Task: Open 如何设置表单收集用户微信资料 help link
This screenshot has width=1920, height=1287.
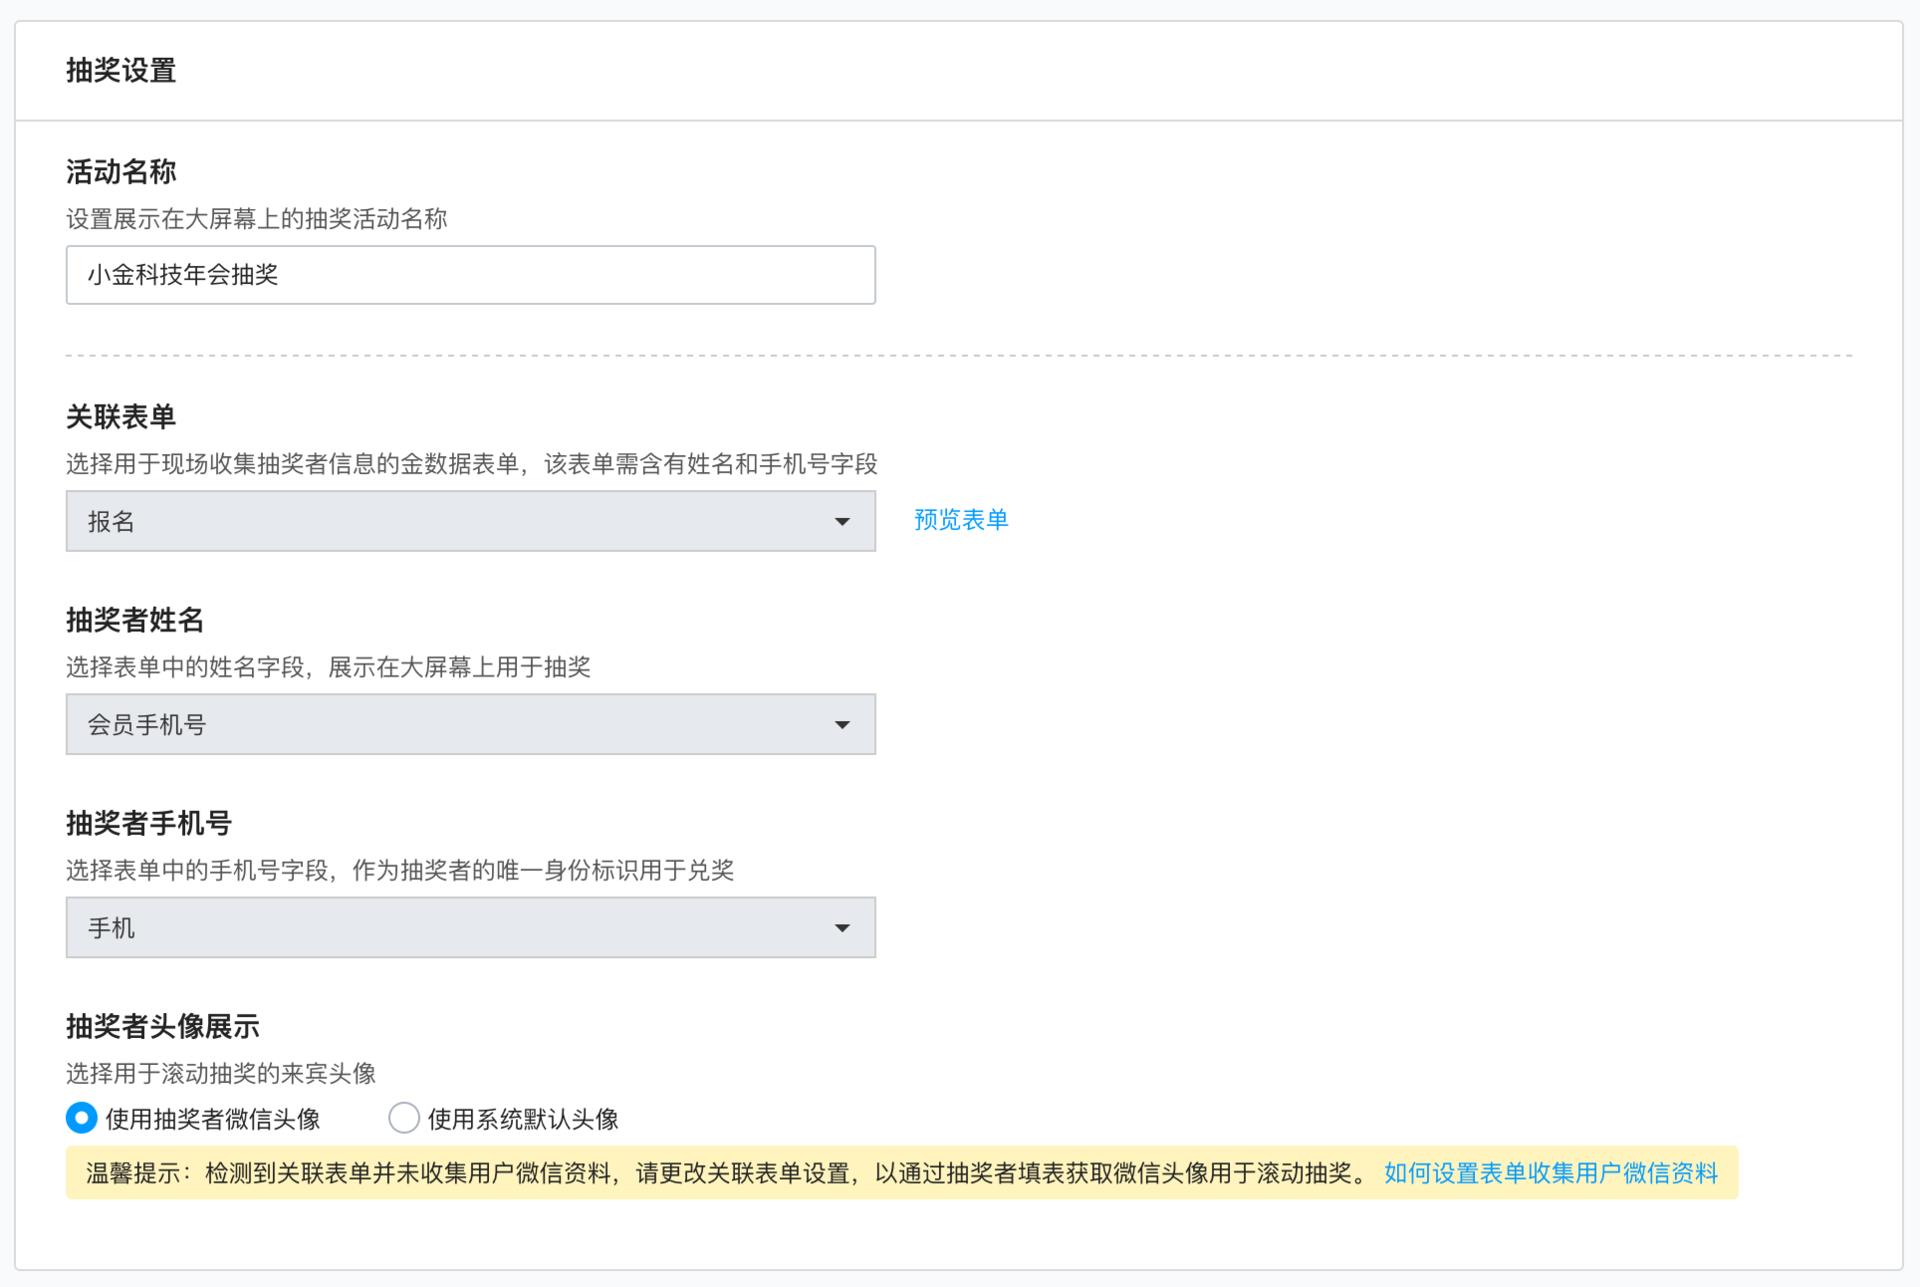Action: coord(1550,1173)
